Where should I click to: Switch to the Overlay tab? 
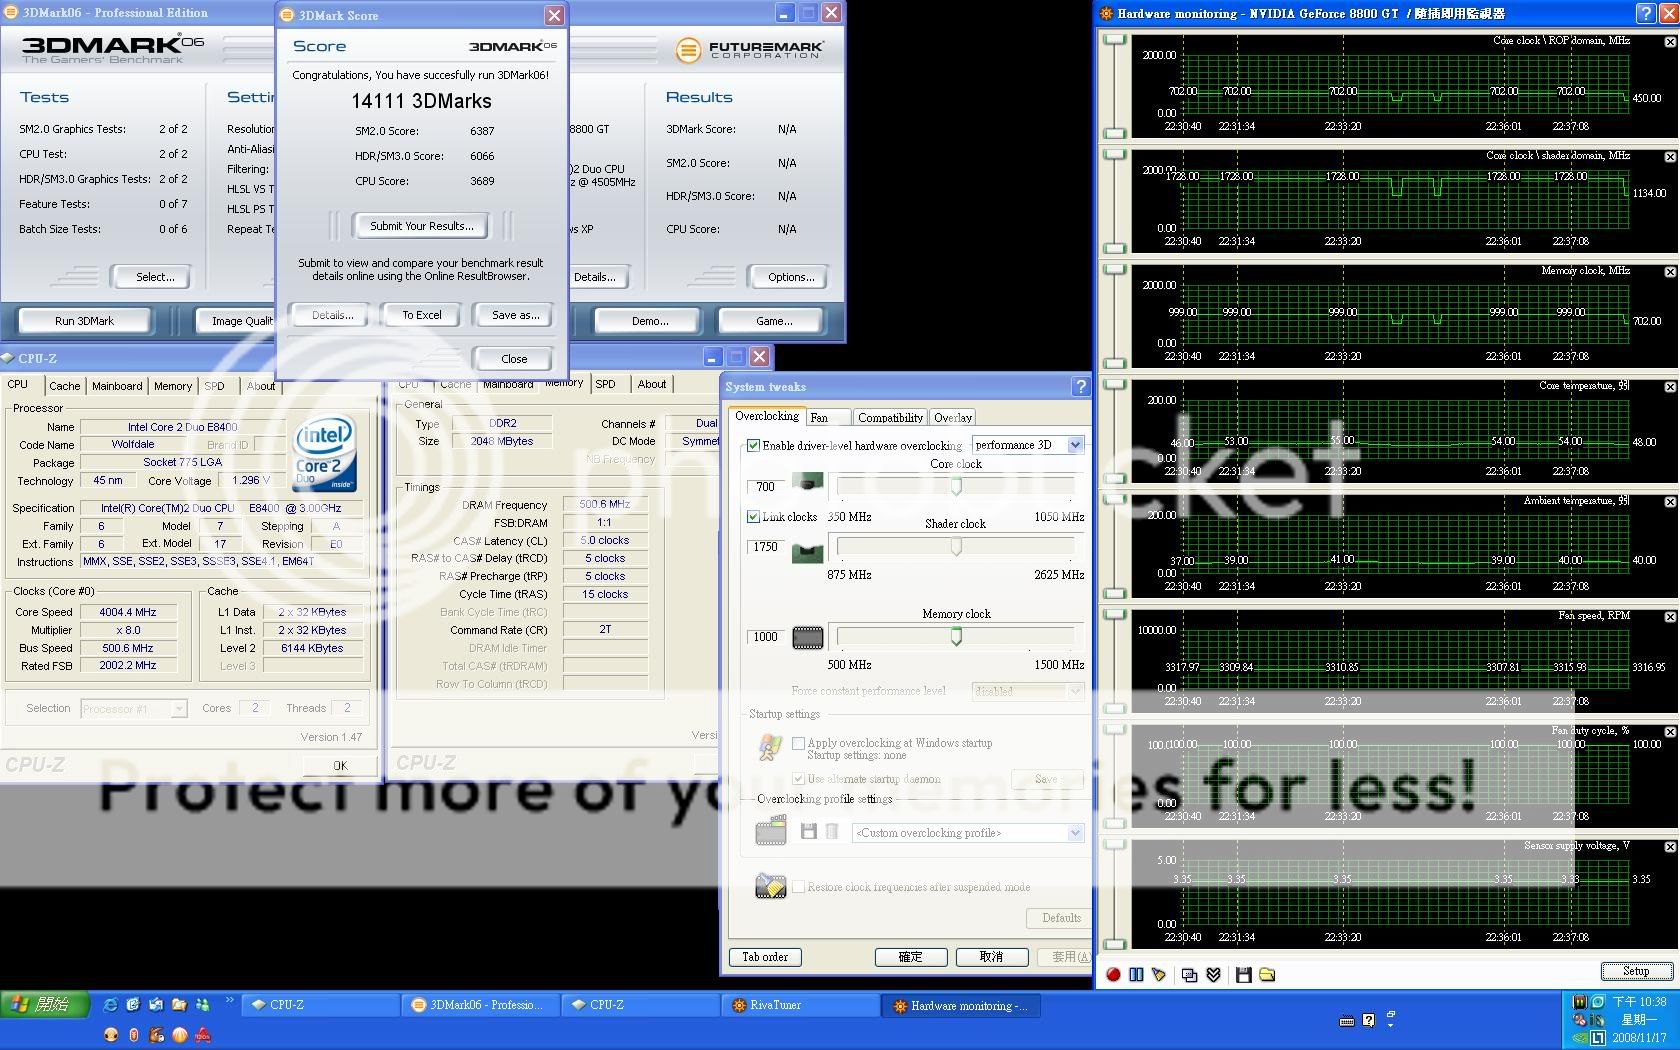pos(952,417)
